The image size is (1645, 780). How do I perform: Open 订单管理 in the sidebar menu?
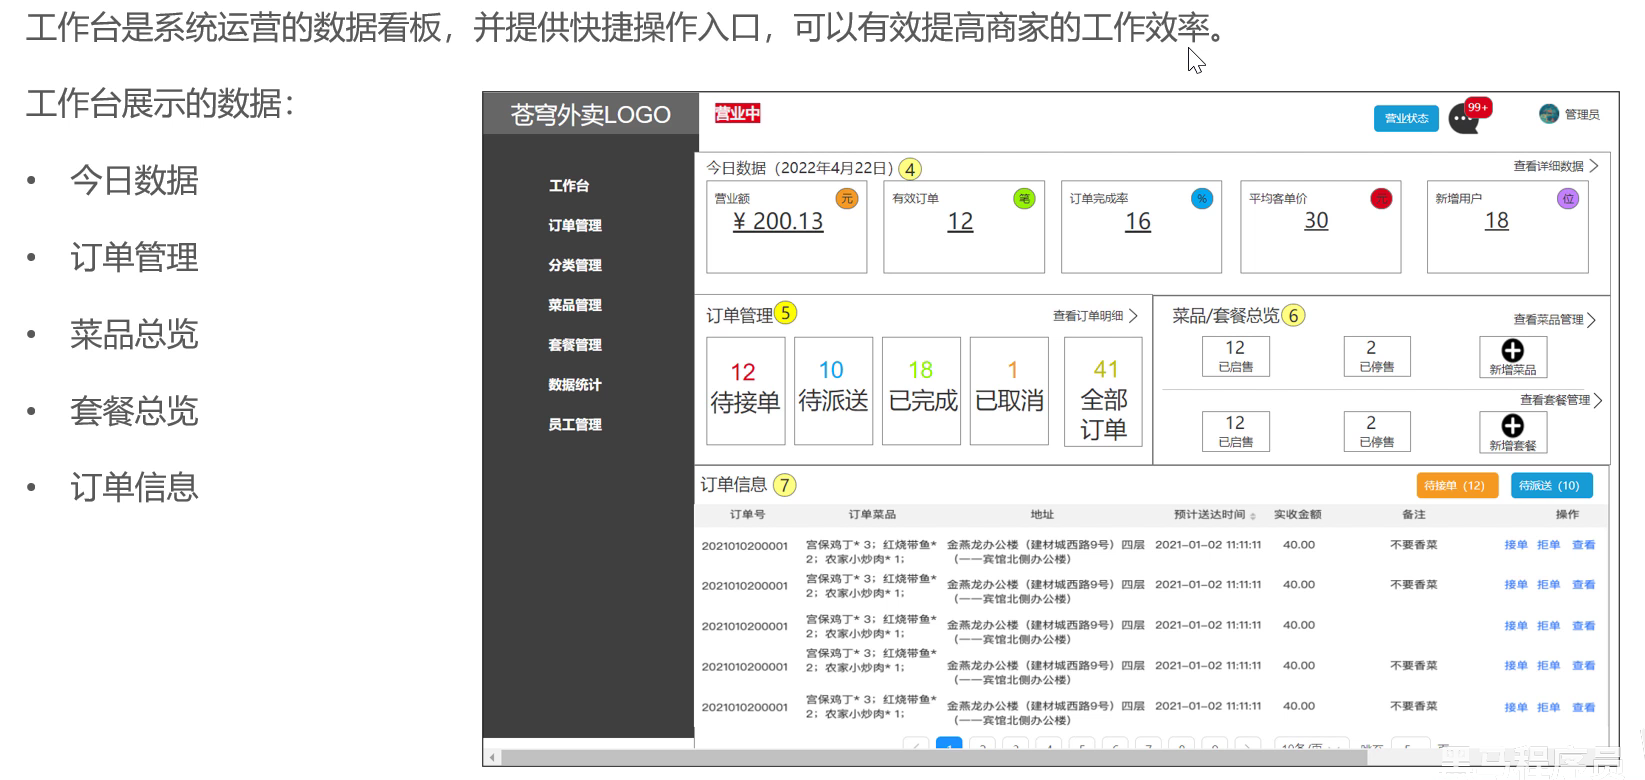click(x=575, y=225)
